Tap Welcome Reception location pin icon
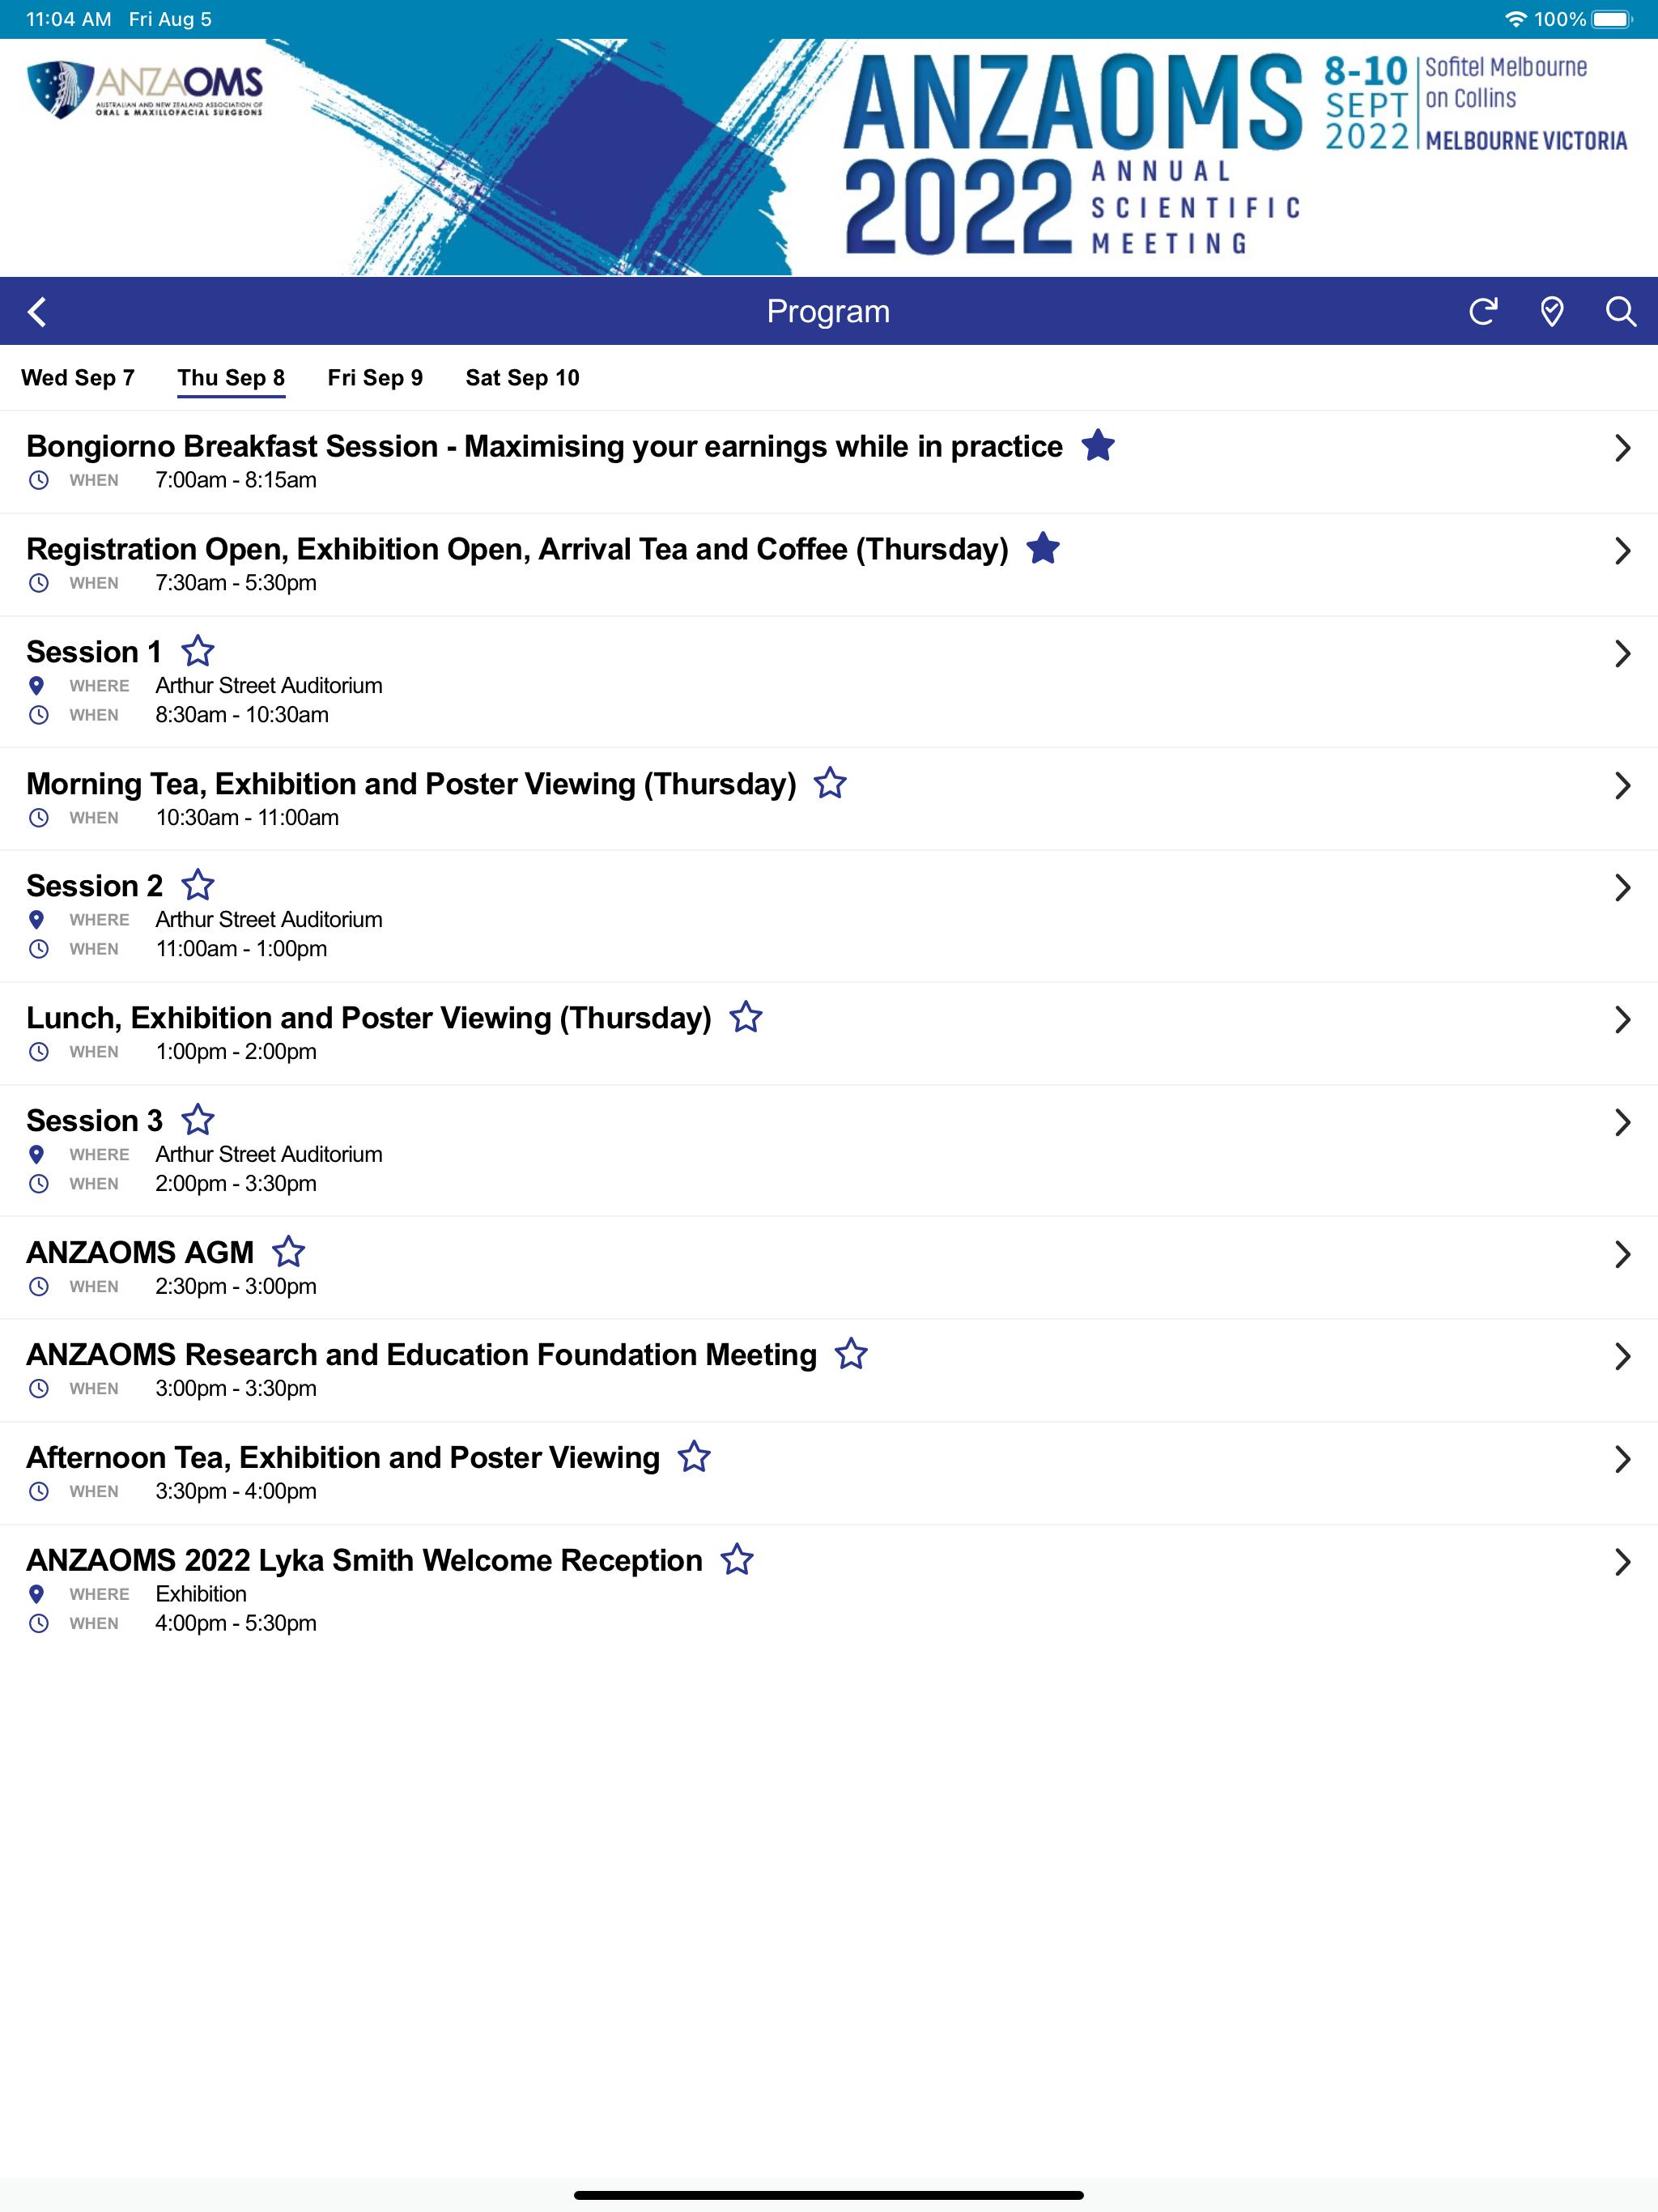Viewport: 1658px width, 2212px height. (37, 1594)
